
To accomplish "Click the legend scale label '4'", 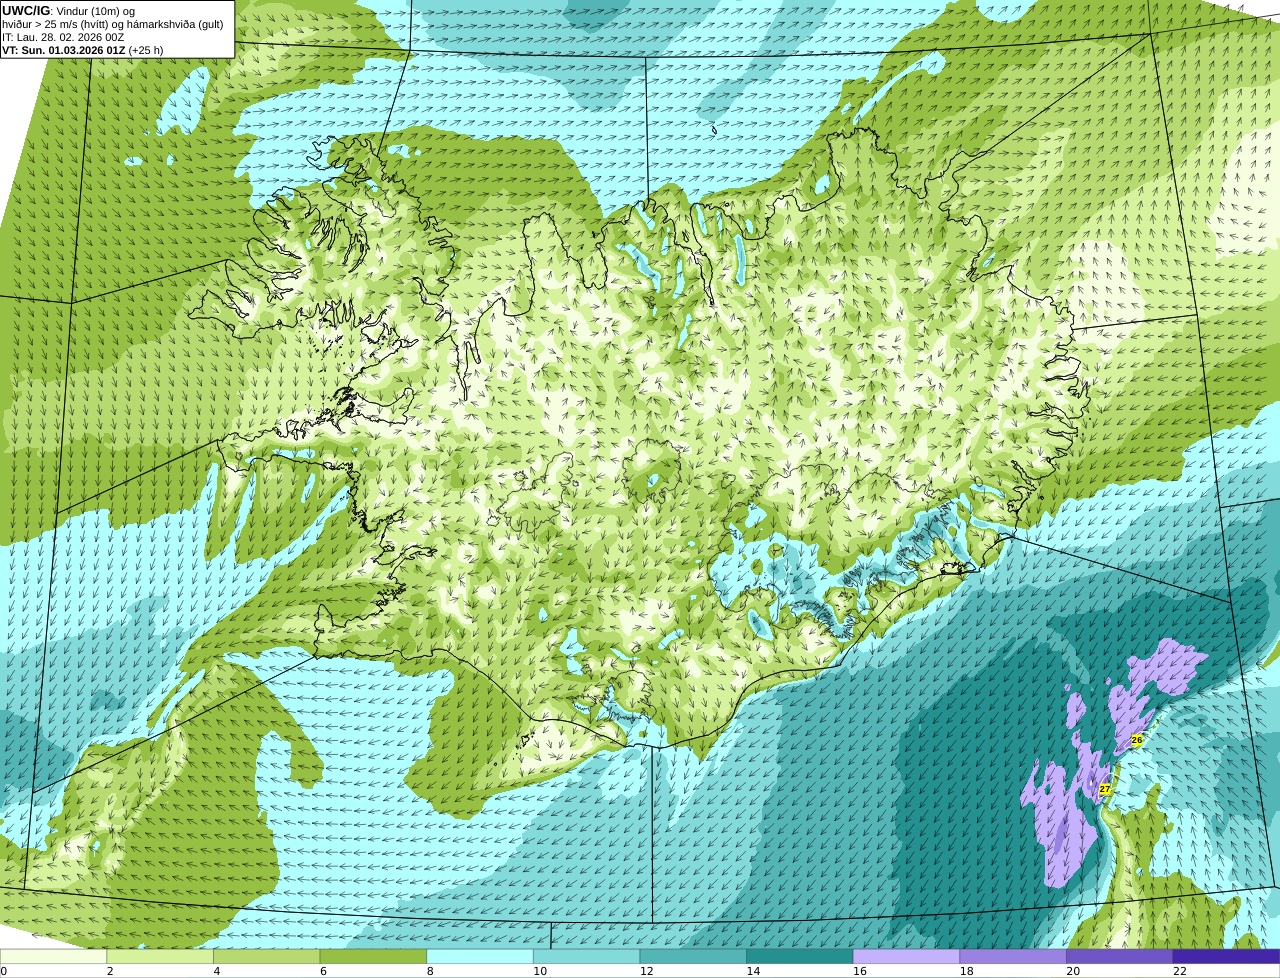I will coord(216,971).
